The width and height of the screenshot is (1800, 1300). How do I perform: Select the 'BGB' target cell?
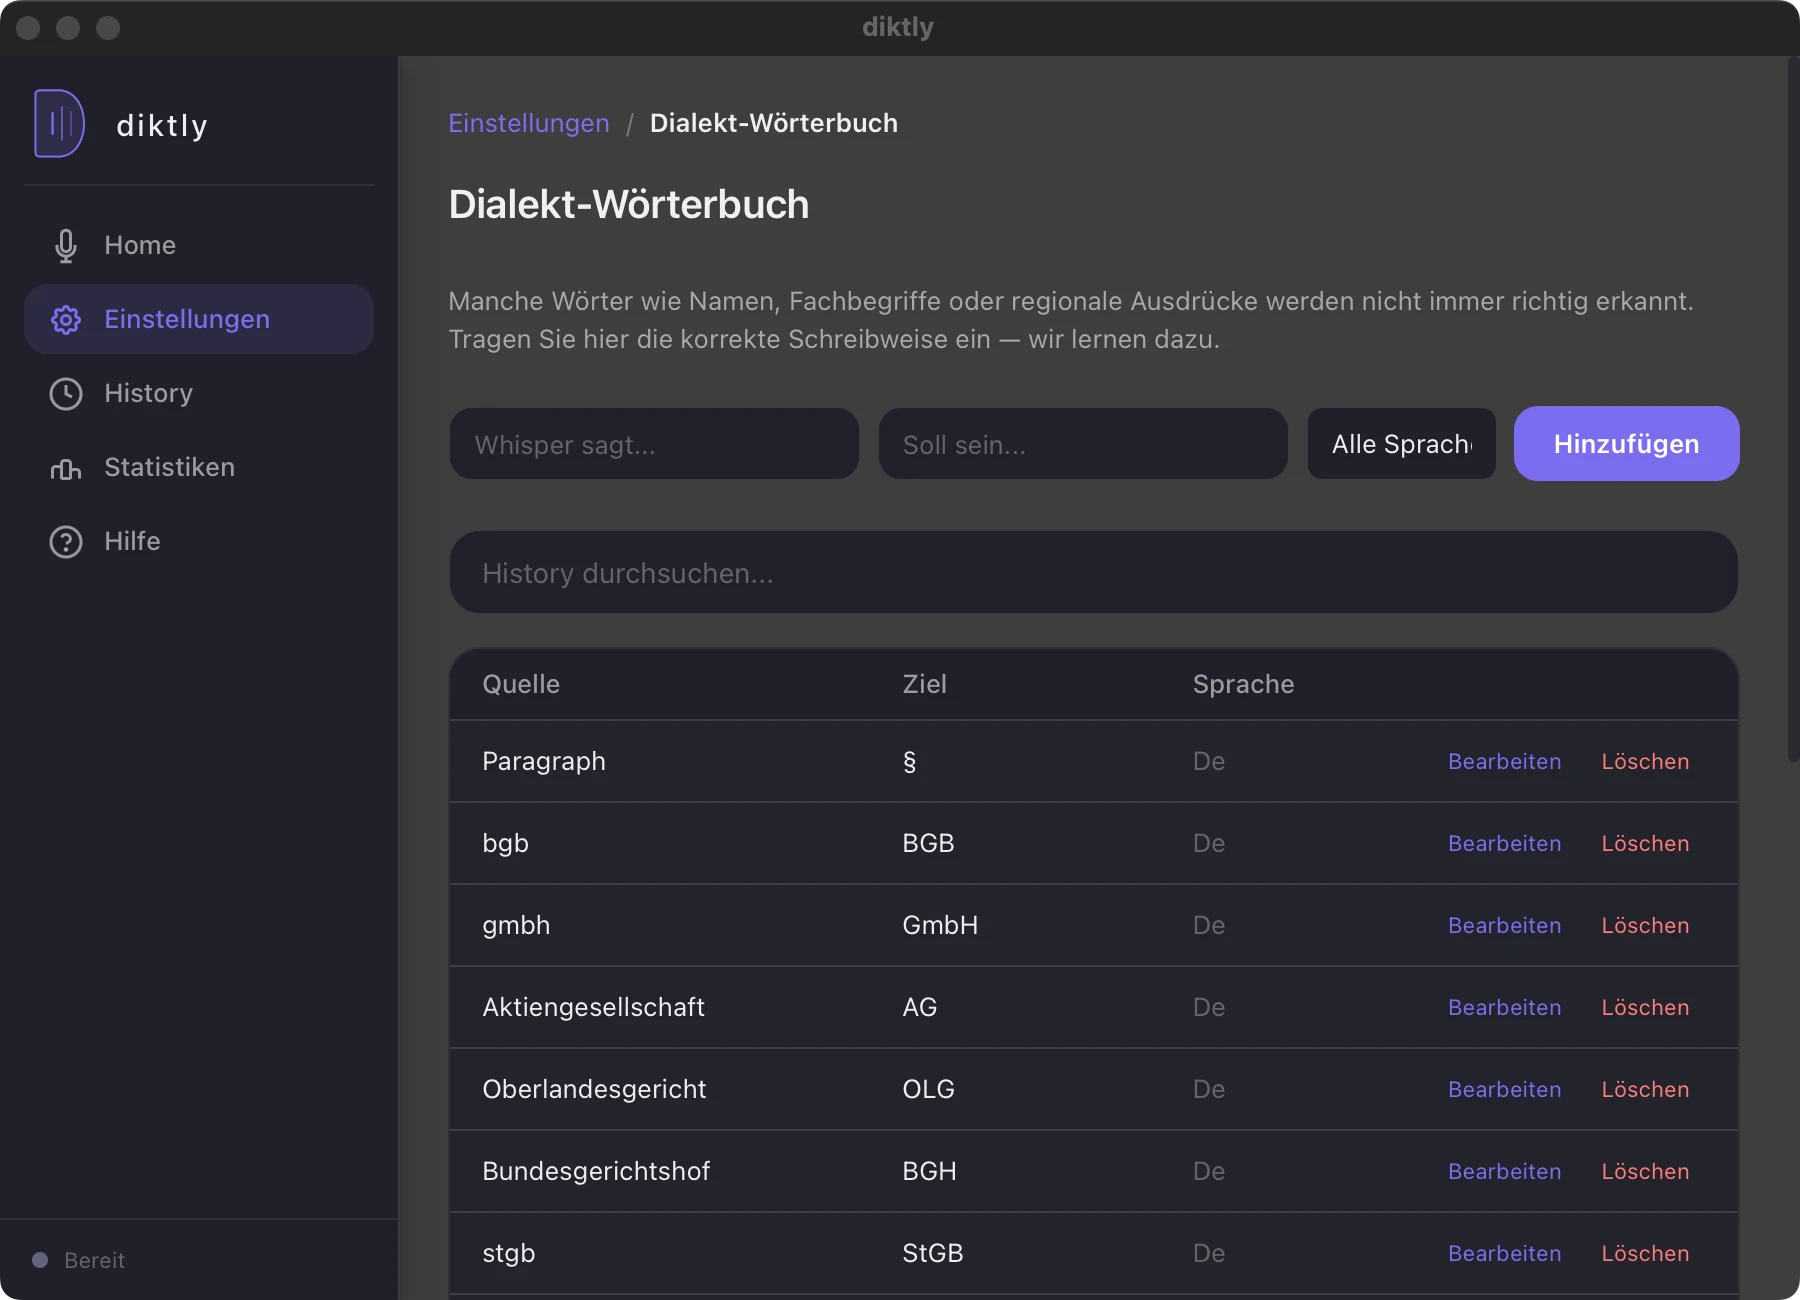click(928, 843)
